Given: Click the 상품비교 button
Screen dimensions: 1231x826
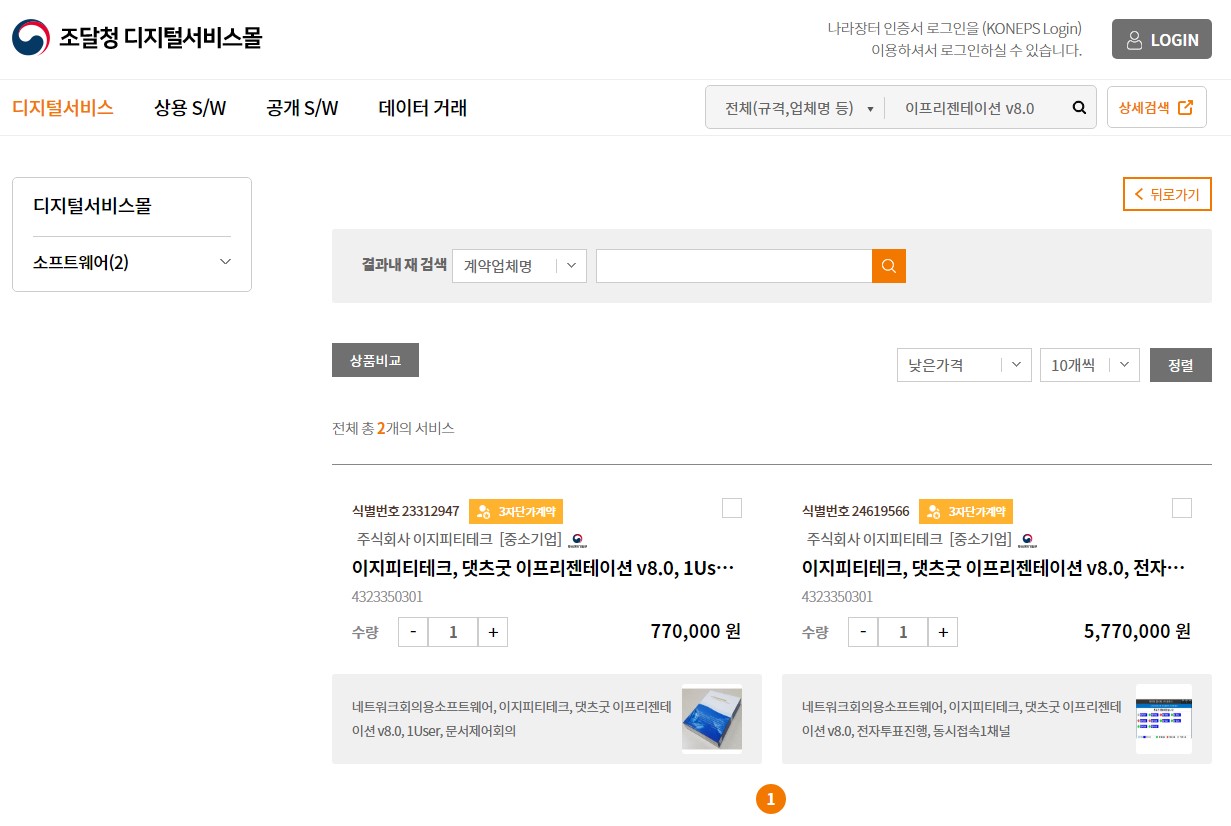Looking at the screenshot, I should [375, 360].
